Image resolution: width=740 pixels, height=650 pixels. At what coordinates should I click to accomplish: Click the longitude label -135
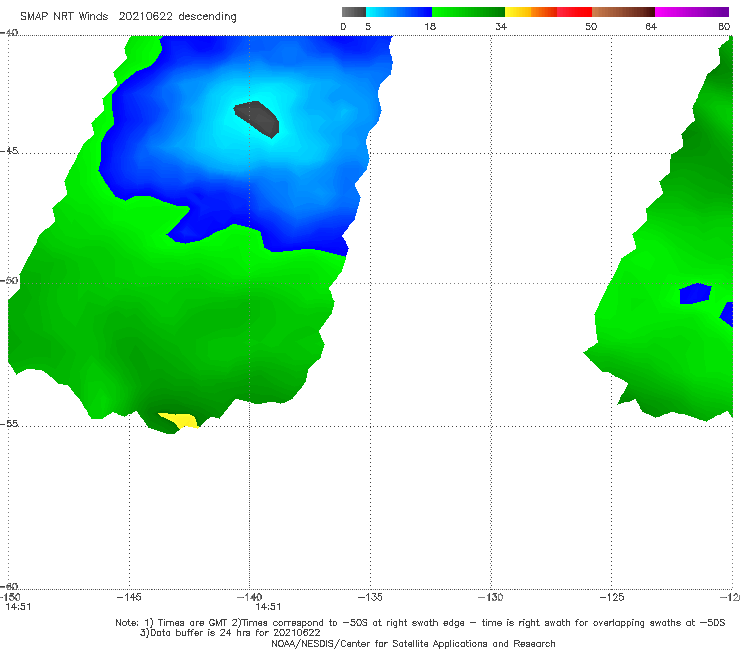(370, 597)
